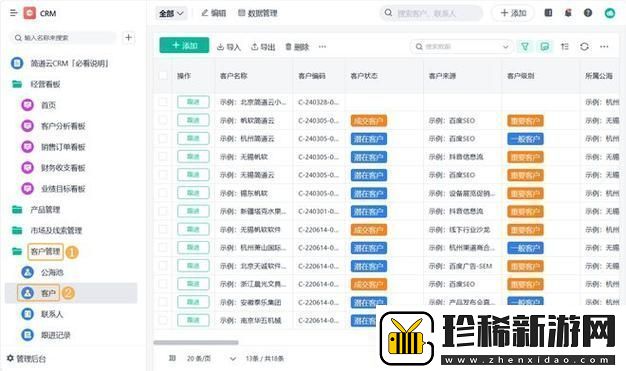This screenshot has width=626, height=371.
Task: Open the 20条/页 page size dropdown
Action: point(211,359)
